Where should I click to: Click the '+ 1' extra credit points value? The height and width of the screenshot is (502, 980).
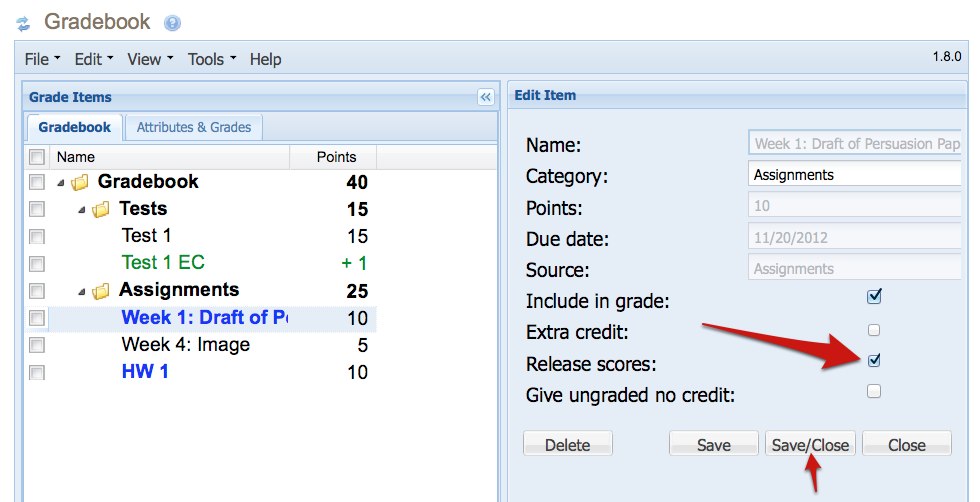[354, 263]
